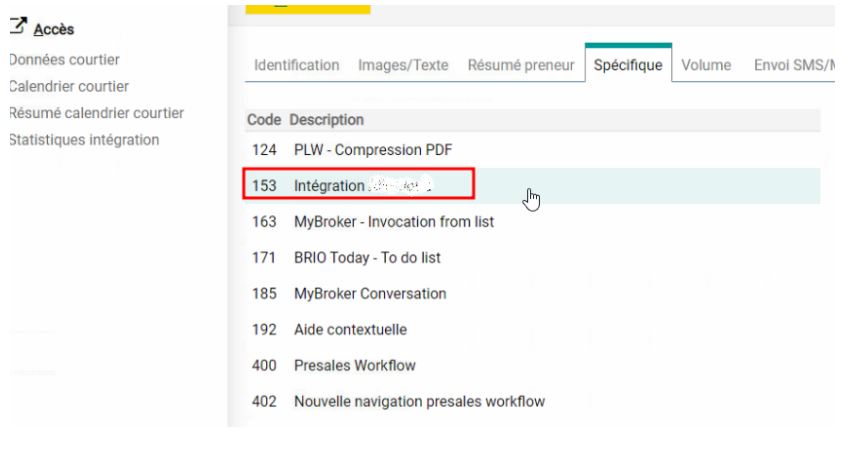Select Nouvelle navigation presales workflow row

click(418, 402)
